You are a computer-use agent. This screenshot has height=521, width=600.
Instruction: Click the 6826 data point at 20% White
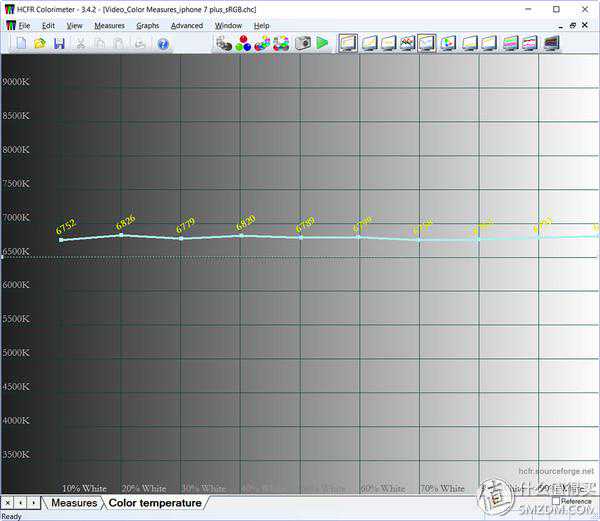[121, 235]
